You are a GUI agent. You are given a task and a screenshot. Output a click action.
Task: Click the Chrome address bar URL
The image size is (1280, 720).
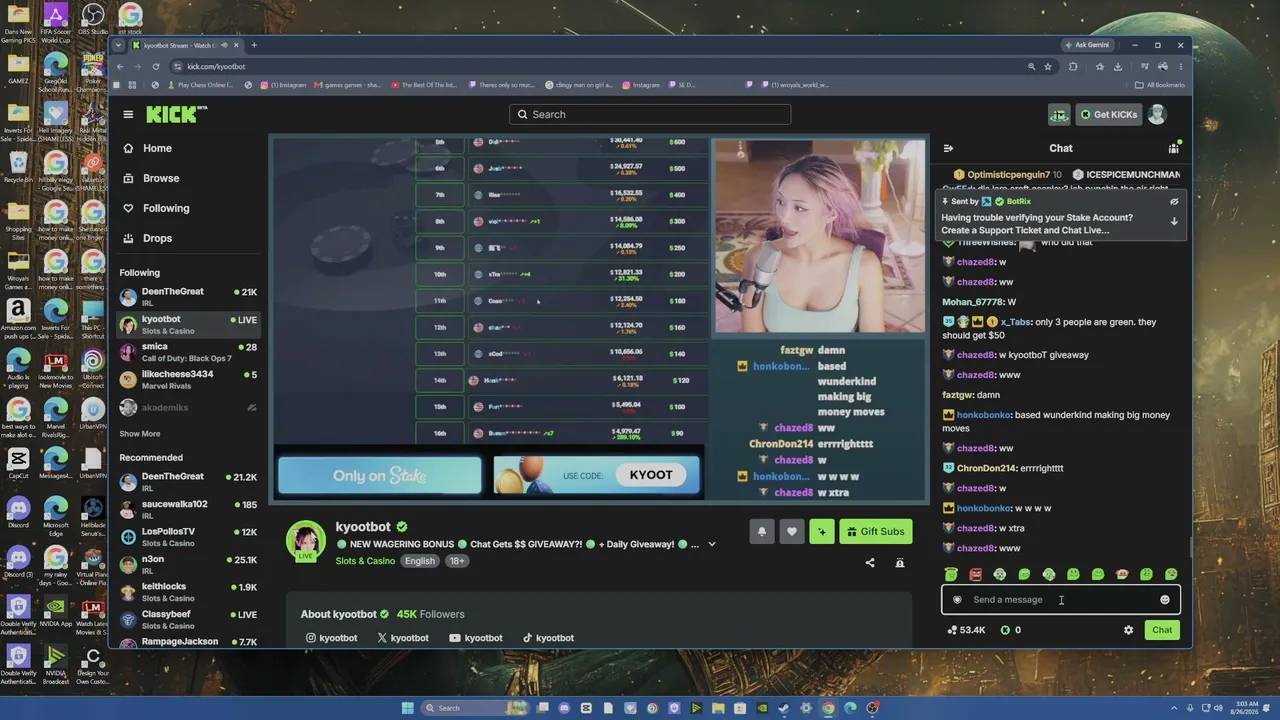pyautogui.click(x=216, y=67)
